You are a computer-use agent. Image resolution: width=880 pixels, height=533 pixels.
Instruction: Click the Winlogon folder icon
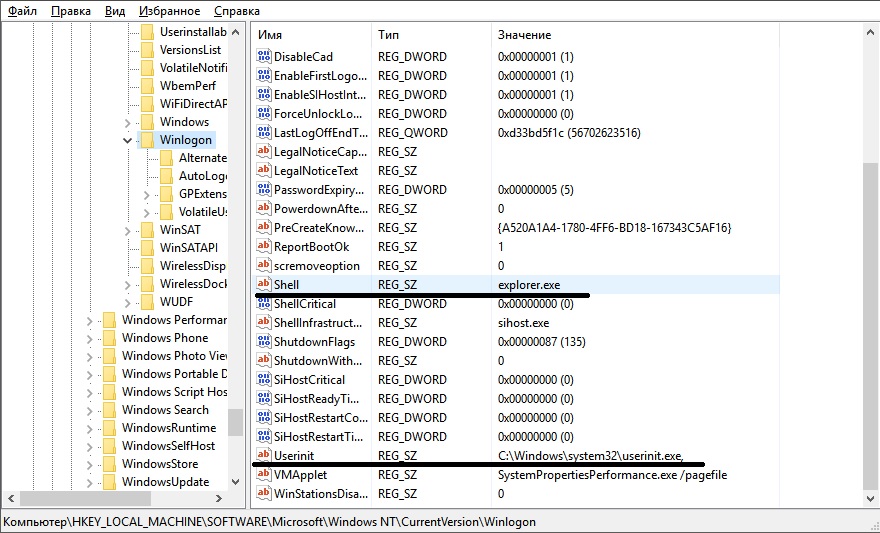(x=148, y=140)
